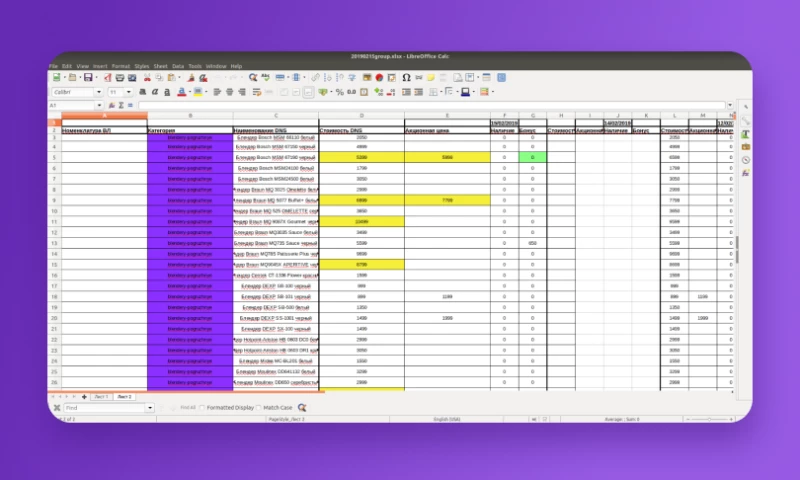Click the Underline formatting icon

(x=167, y=92)
